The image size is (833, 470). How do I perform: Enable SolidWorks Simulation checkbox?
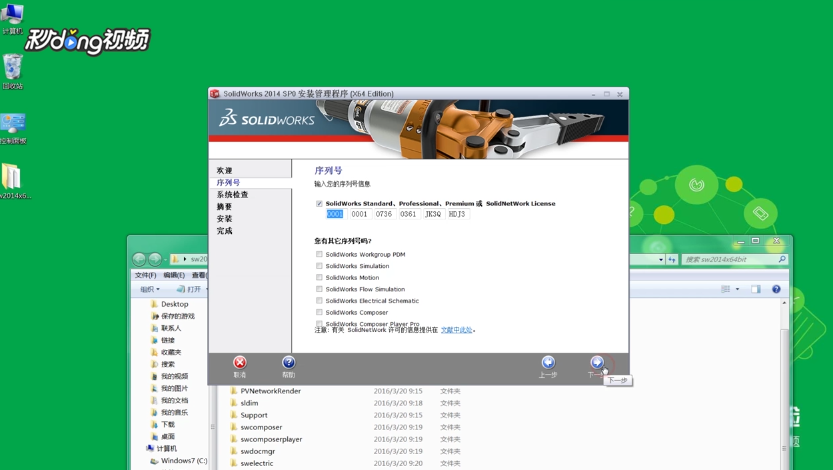(319, 266)
